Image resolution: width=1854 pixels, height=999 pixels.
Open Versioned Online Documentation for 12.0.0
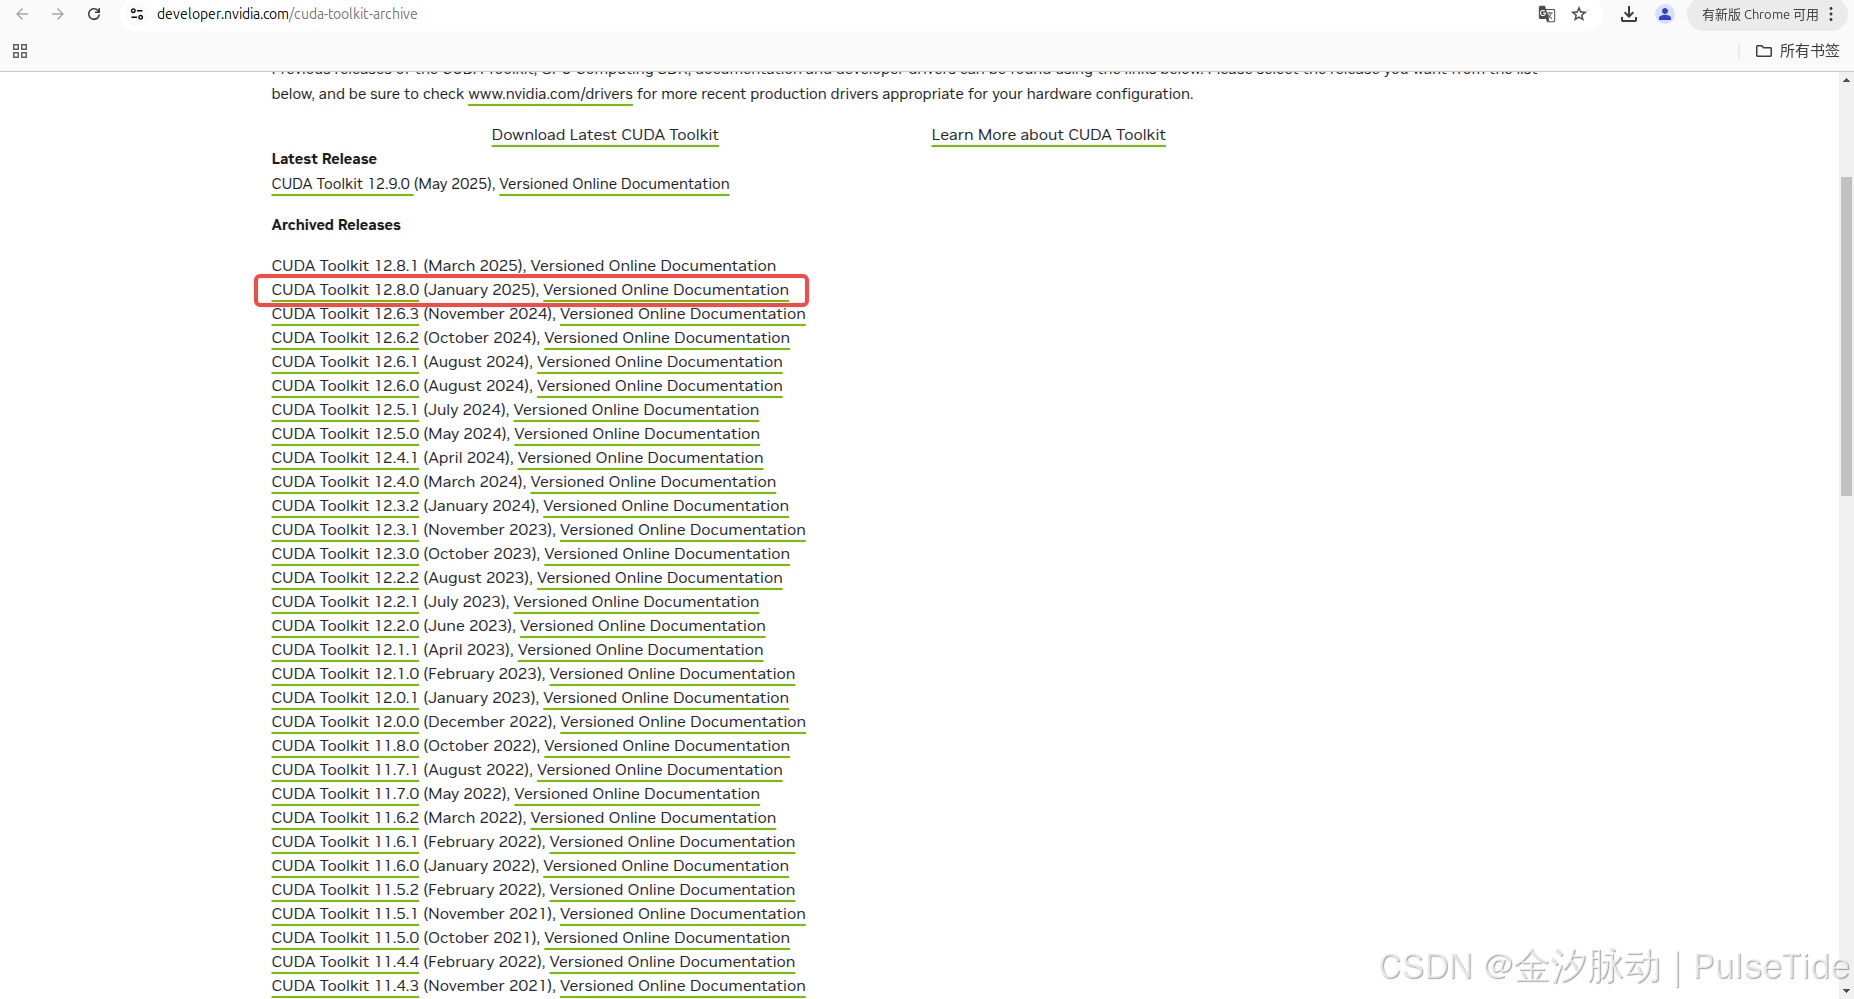683,722
